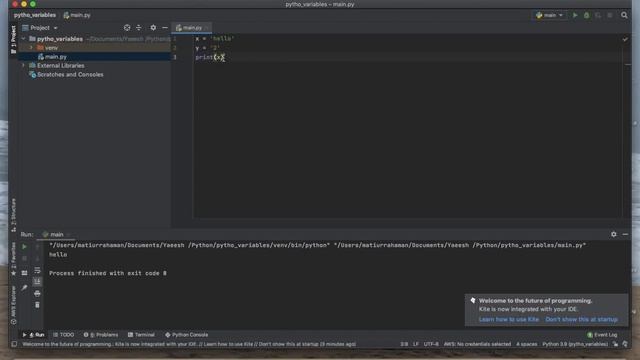Click line number 2 in gutter
The image size is (640, 360).
pos(174,48)
